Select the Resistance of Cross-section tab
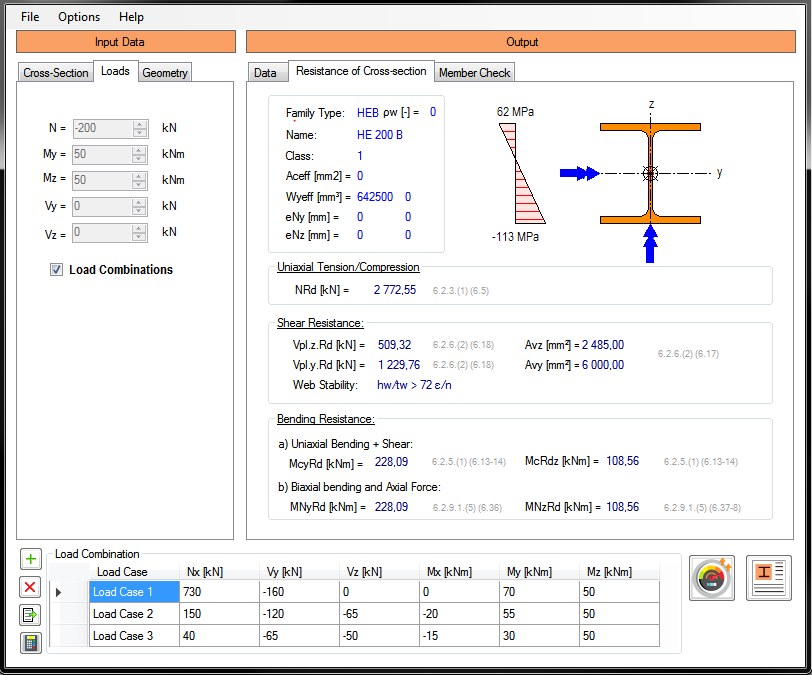 (361, 71)
